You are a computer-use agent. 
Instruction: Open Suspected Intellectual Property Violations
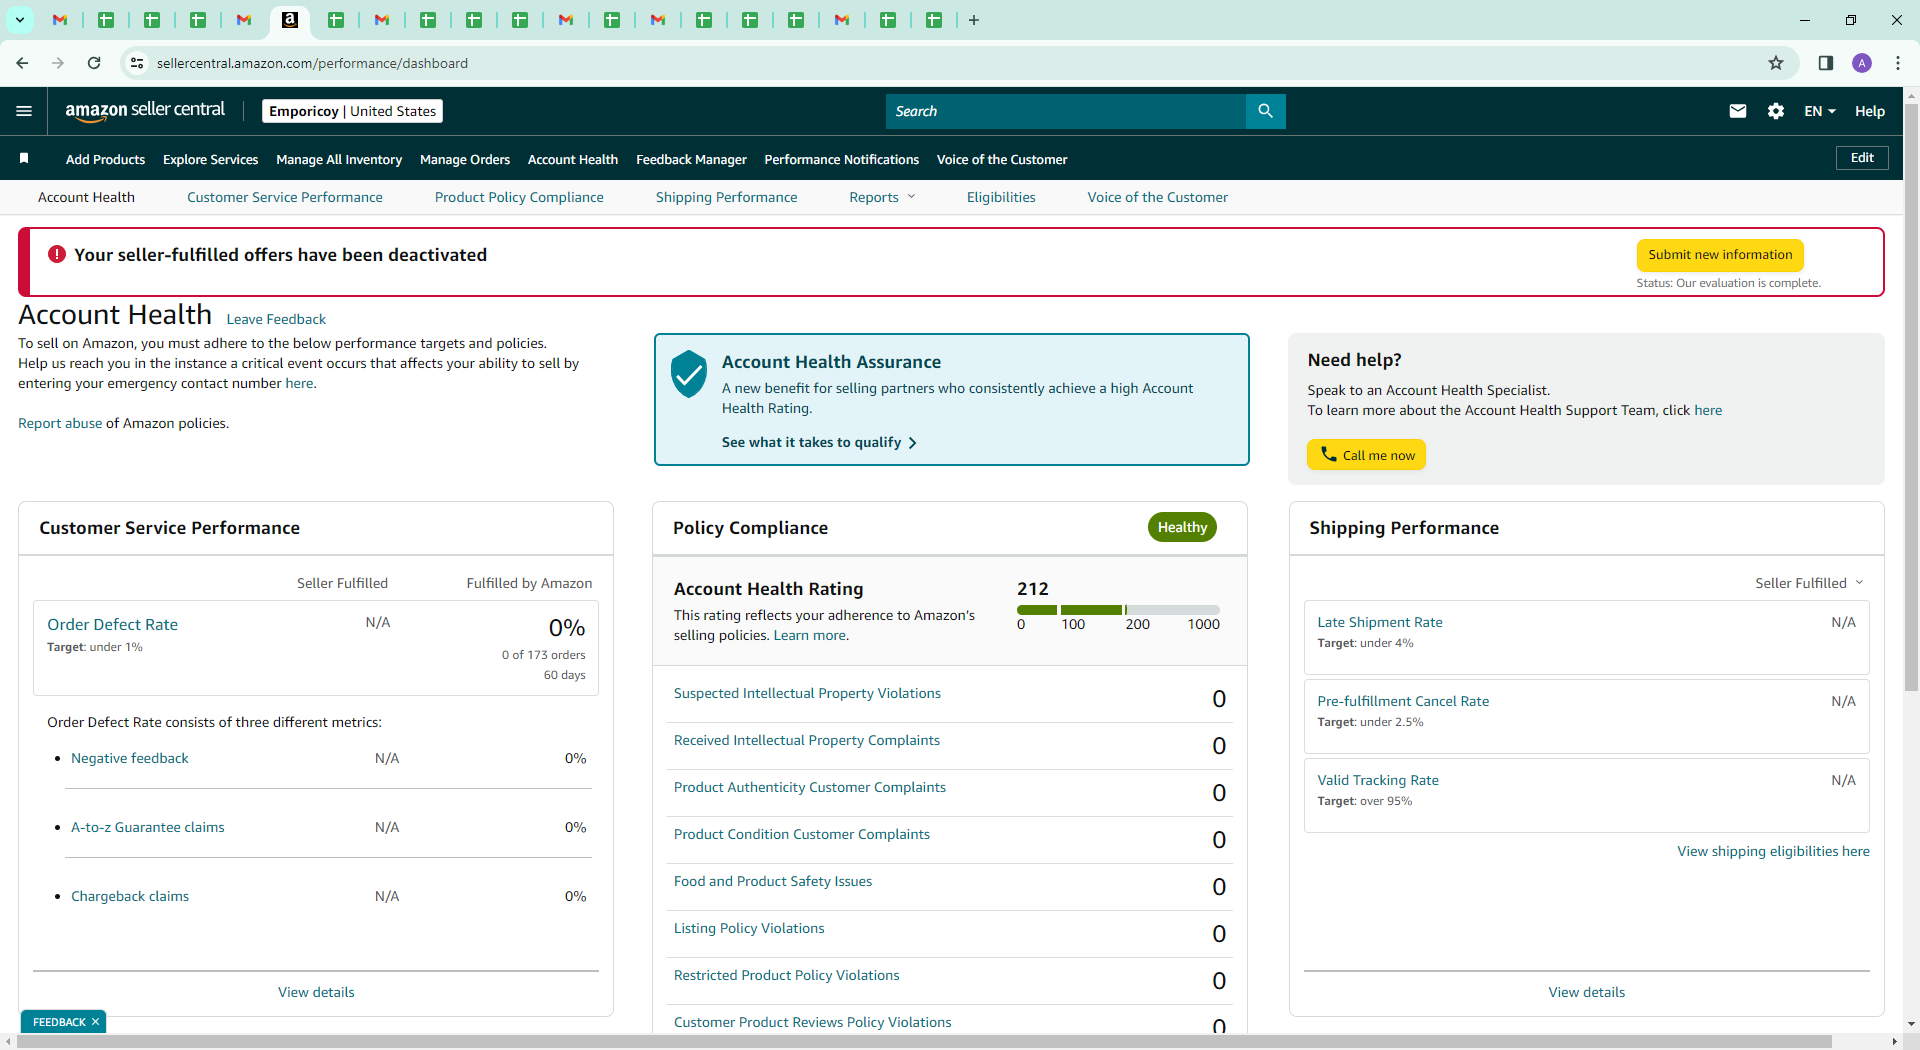[x=807, y=693]
